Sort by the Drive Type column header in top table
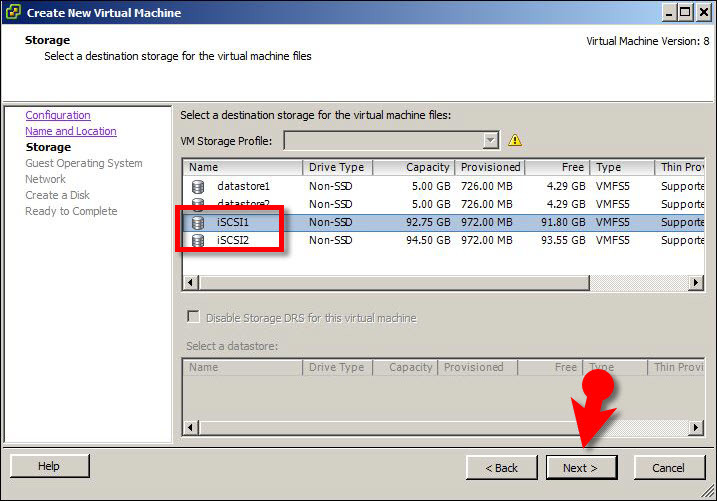The image size is (717, 501). click(337, 167)
